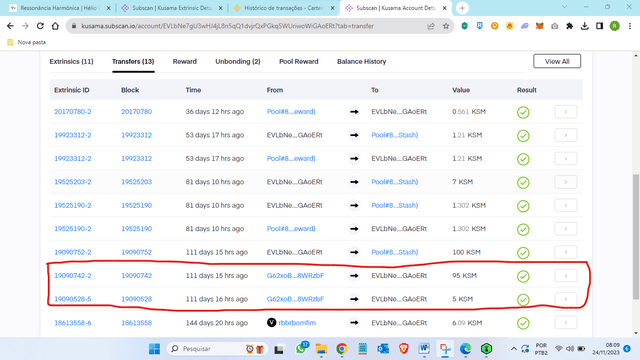Open Microsoft Edge from the taskbar
The height and width of the screenshot is (360, 640).
tap(465, 349)
